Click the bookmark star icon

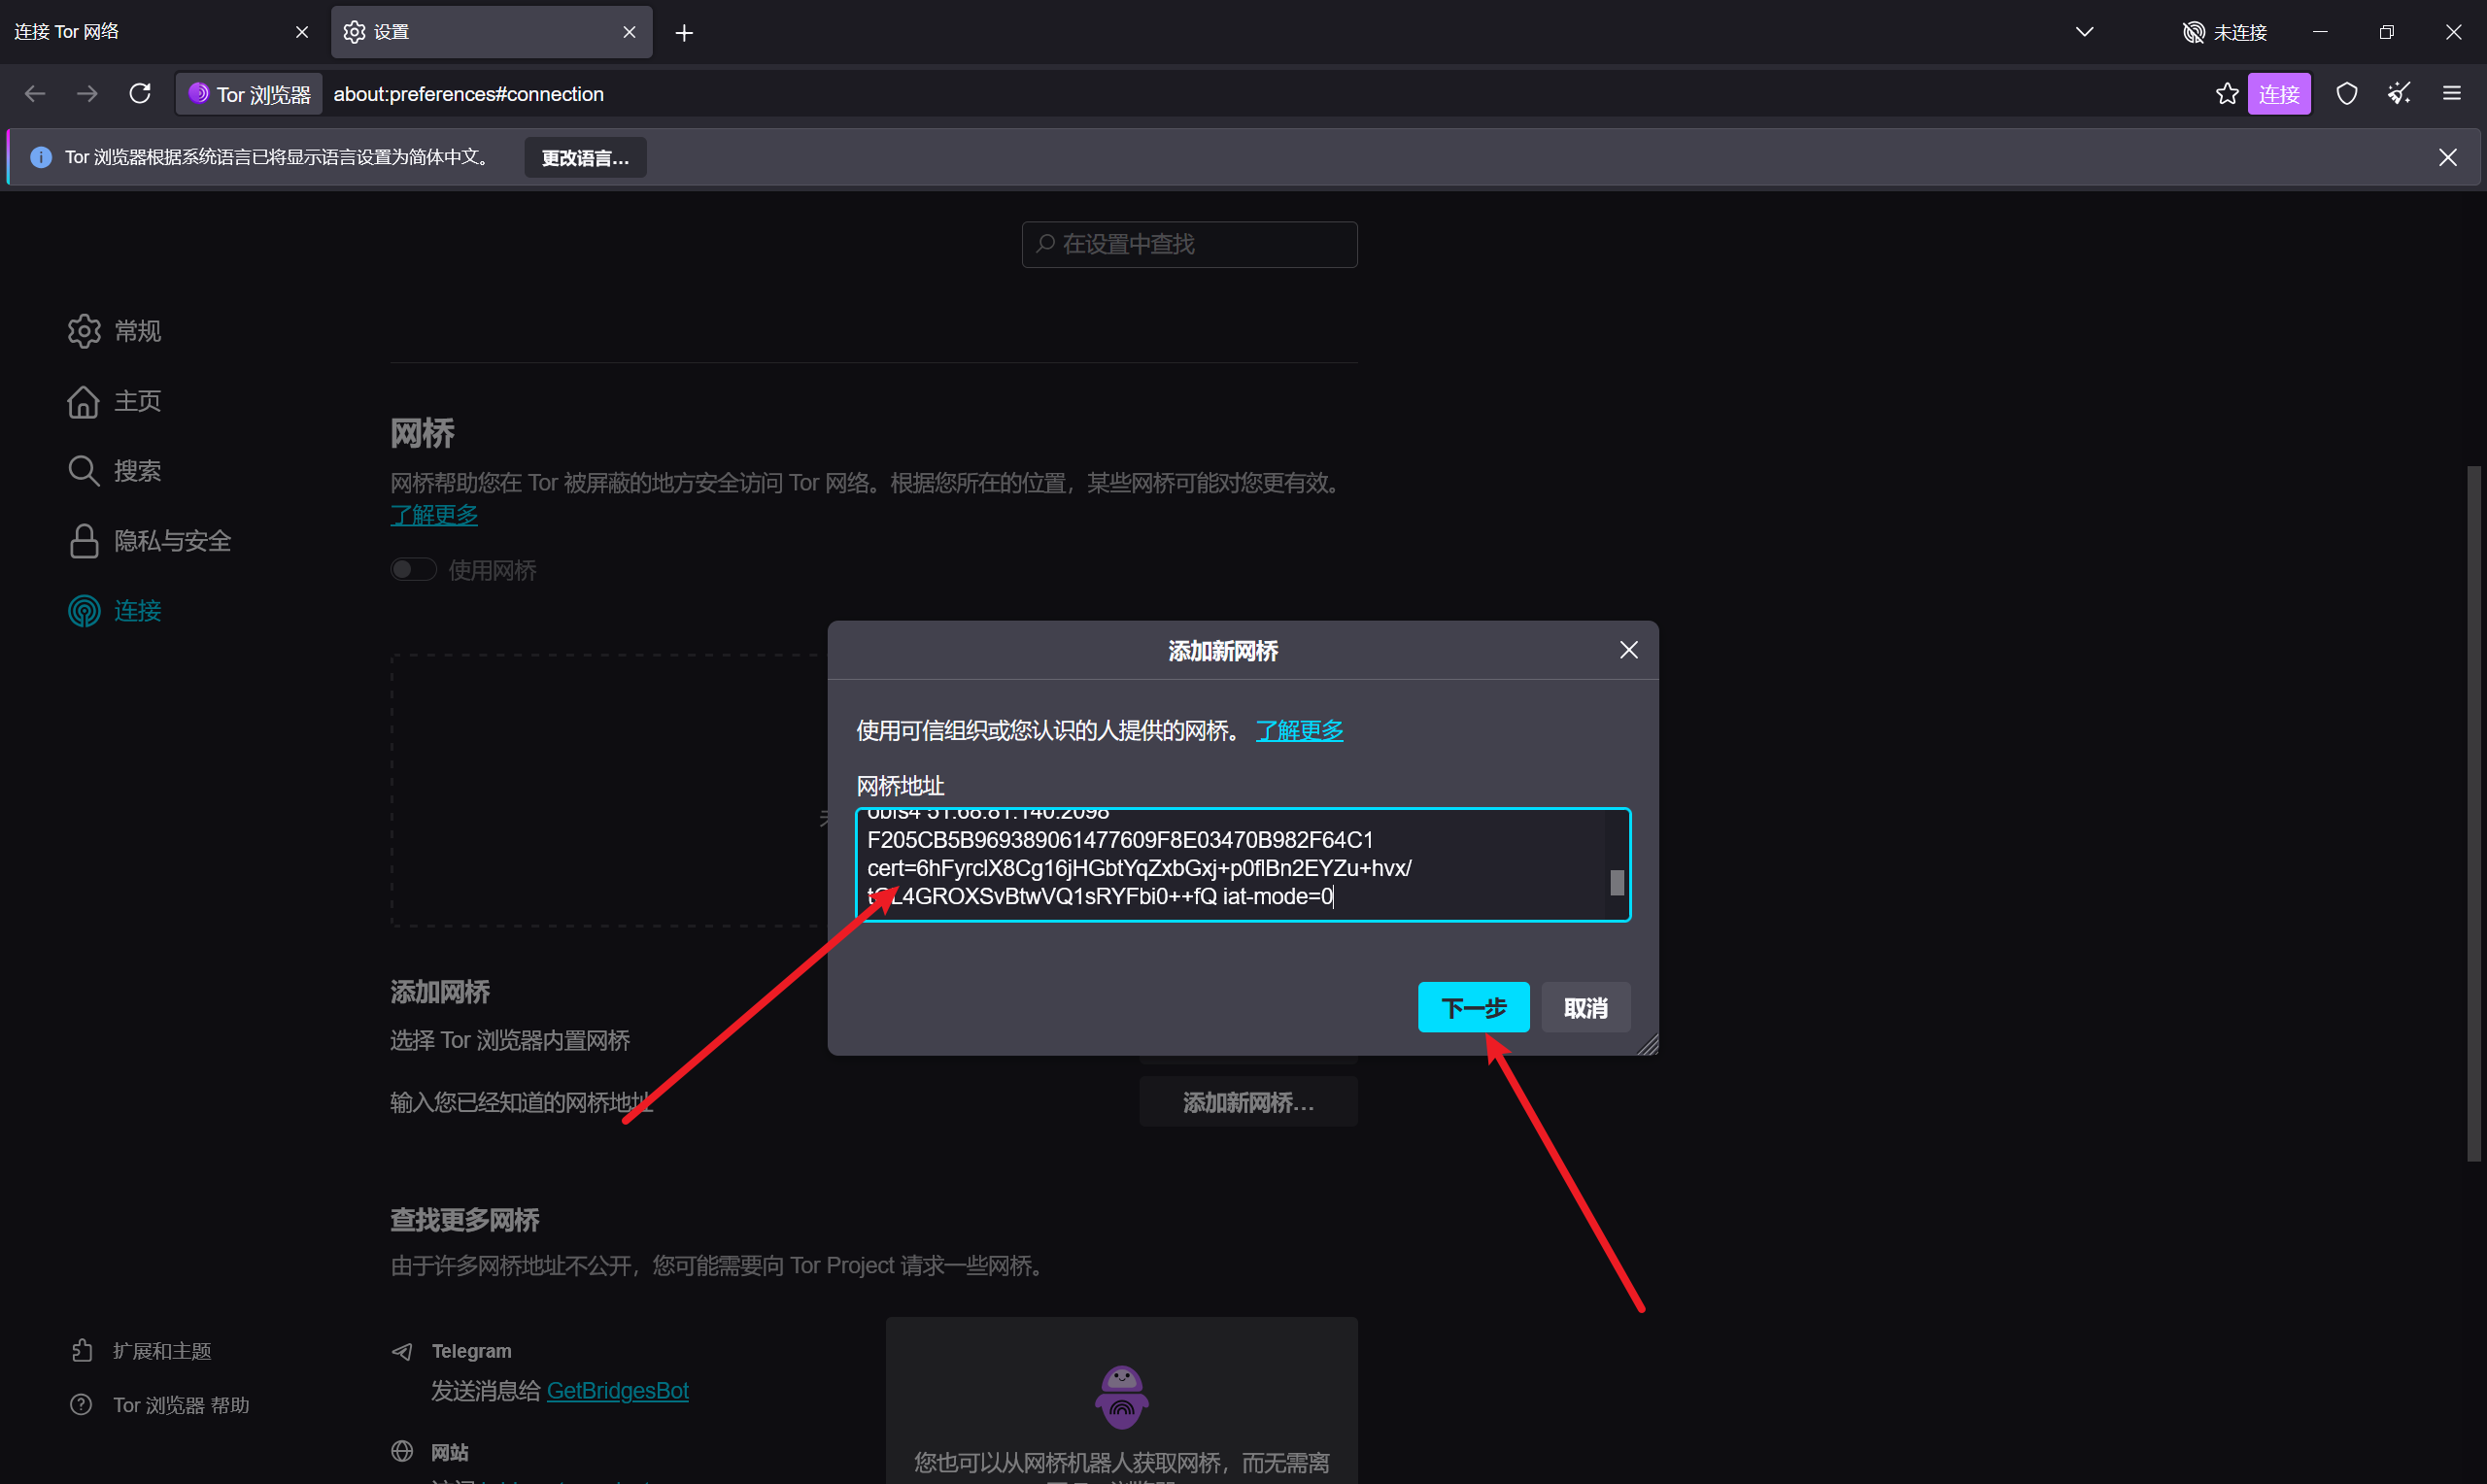pyautogui.click(x=2227, y=94)
